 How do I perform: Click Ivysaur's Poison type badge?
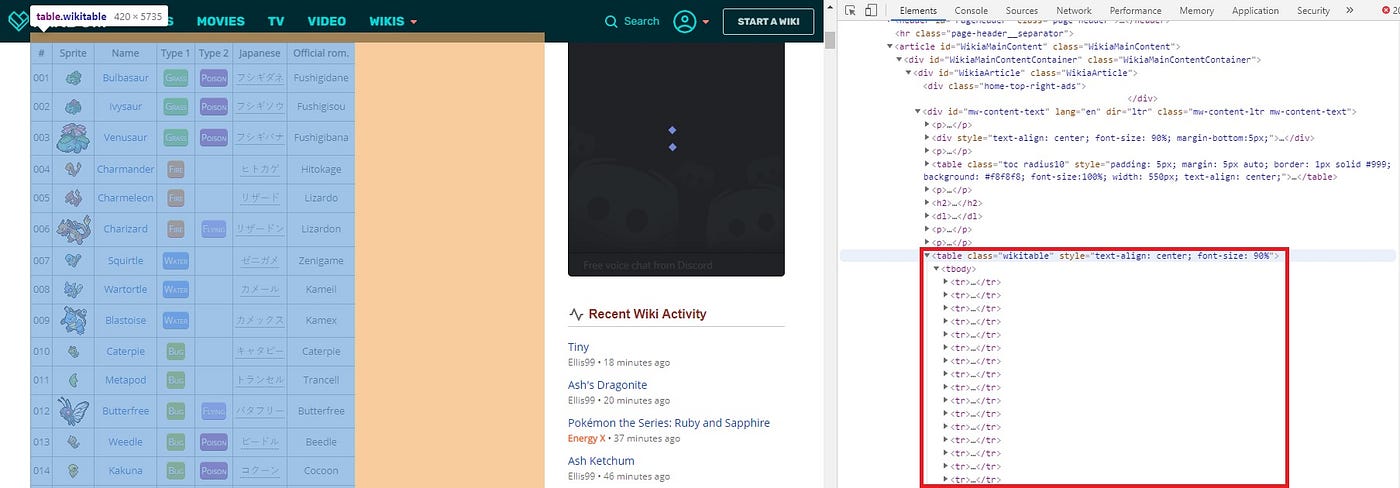(x=213, y=107)
